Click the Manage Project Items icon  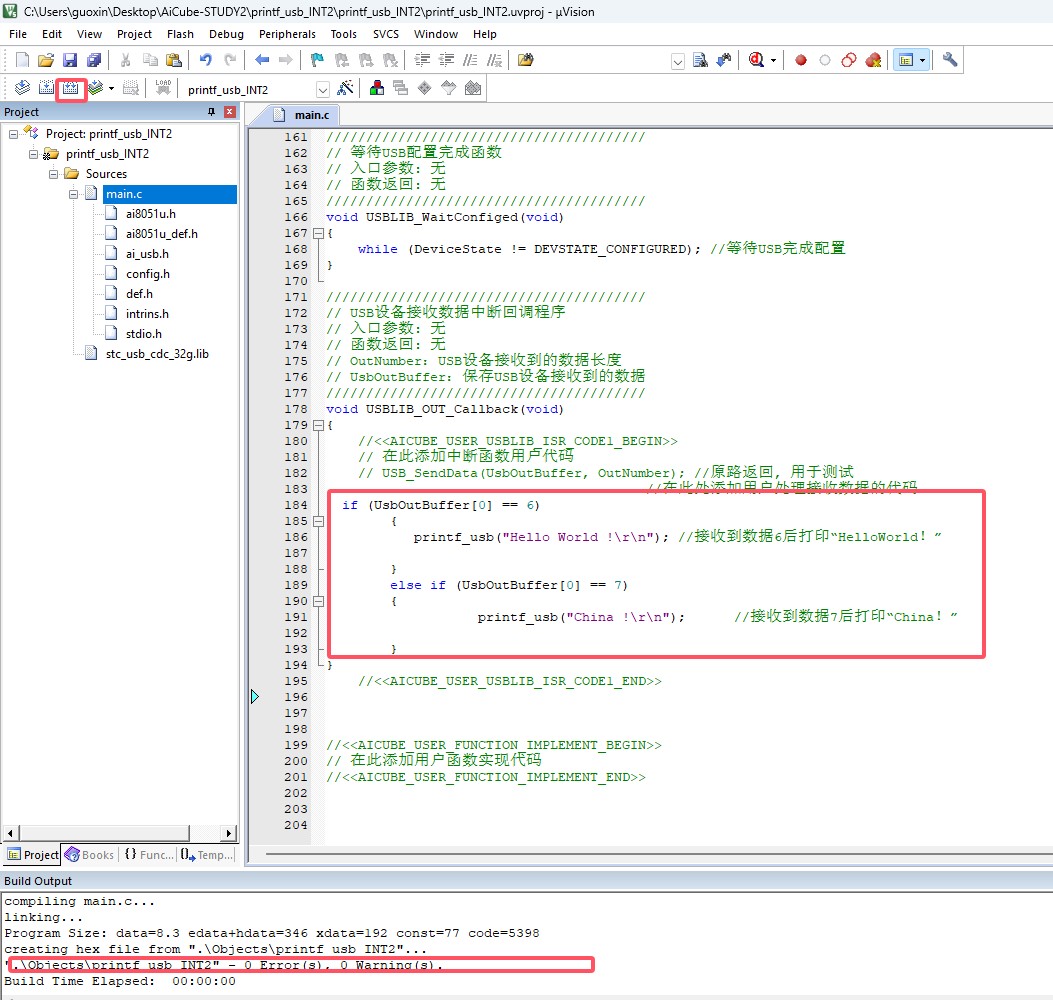pyautogui.click(x=377, y=88)
